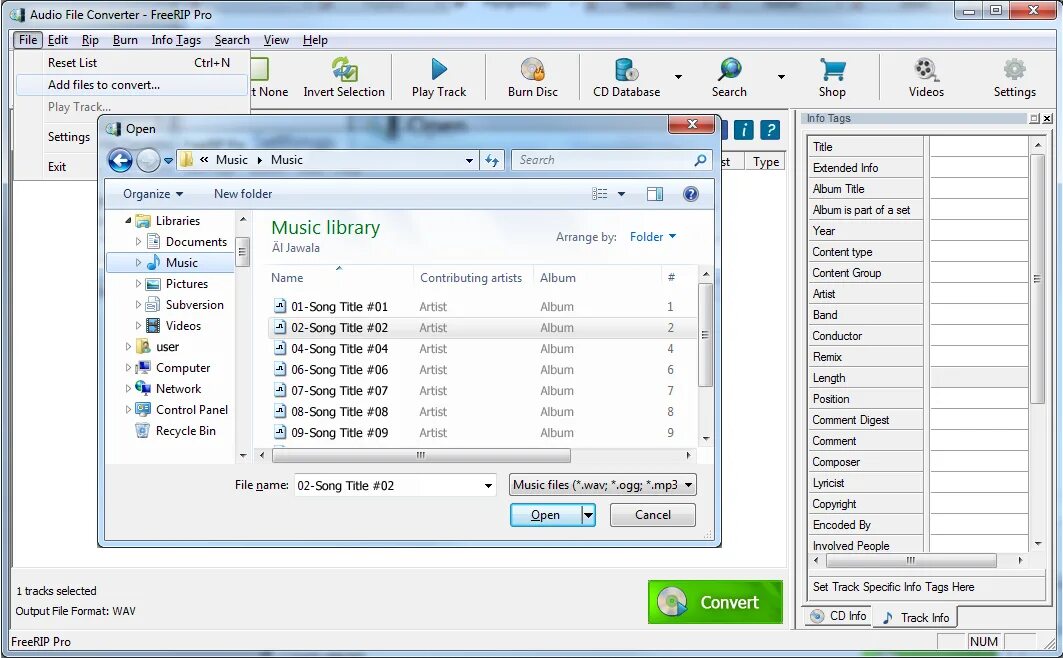Screen dimensions: 1063x658
Task: Click the file list horizontal scrollbar
Action: (x=421, y=455)
